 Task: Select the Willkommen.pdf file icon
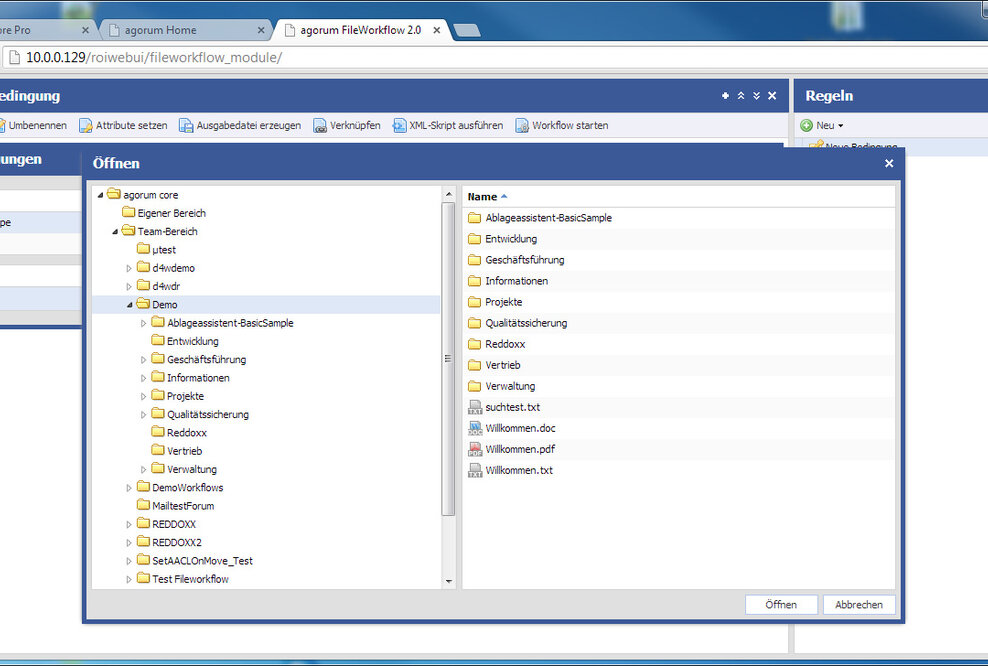coord(475,449)
